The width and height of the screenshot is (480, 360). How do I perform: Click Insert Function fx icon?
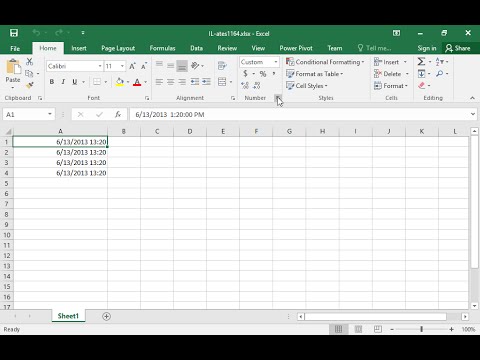click(x=118, y=114)
